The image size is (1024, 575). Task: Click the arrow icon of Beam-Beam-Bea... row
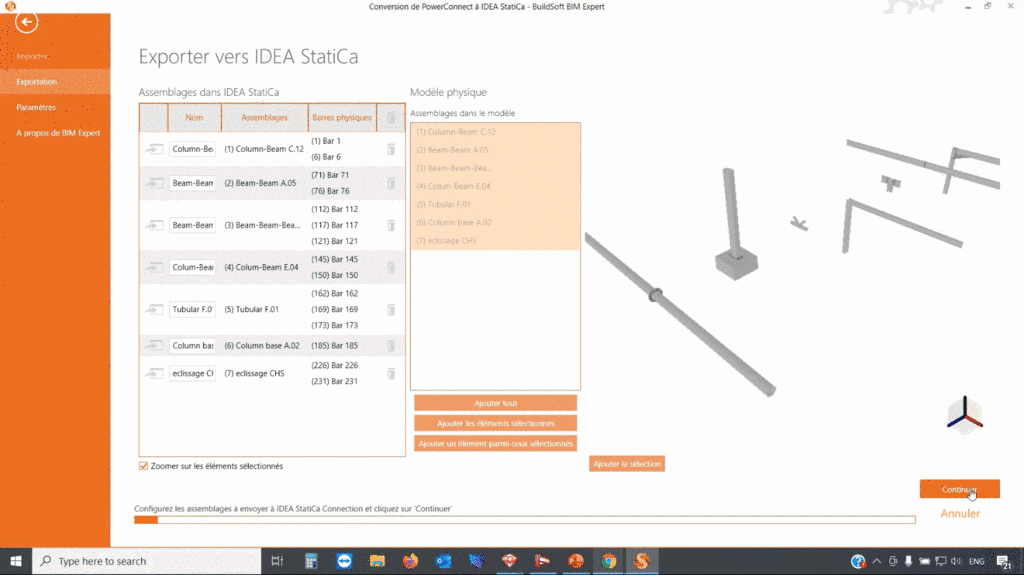pyautogui.click(x=154, y=225)
